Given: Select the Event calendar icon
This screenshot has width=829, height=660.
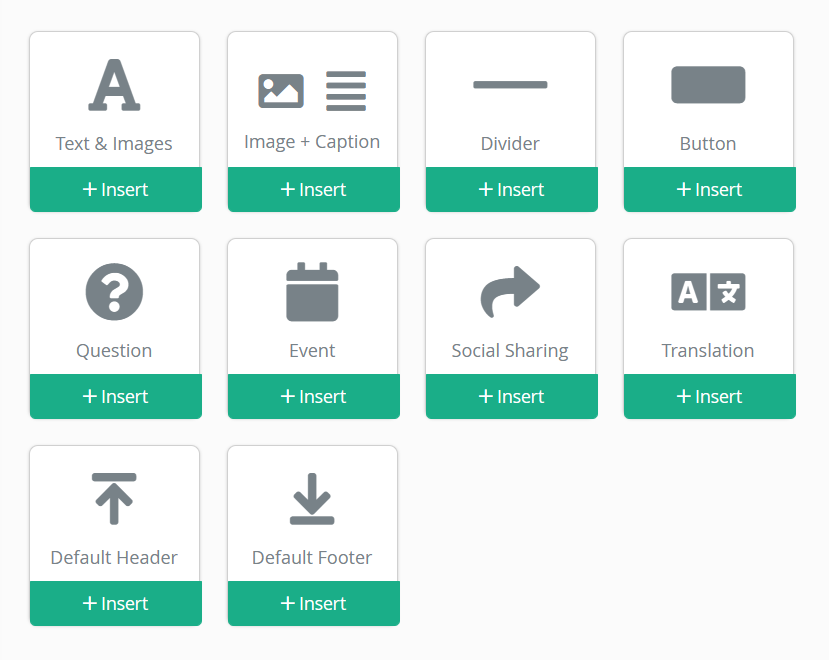Looking at the screenshot, I should 312,292.
